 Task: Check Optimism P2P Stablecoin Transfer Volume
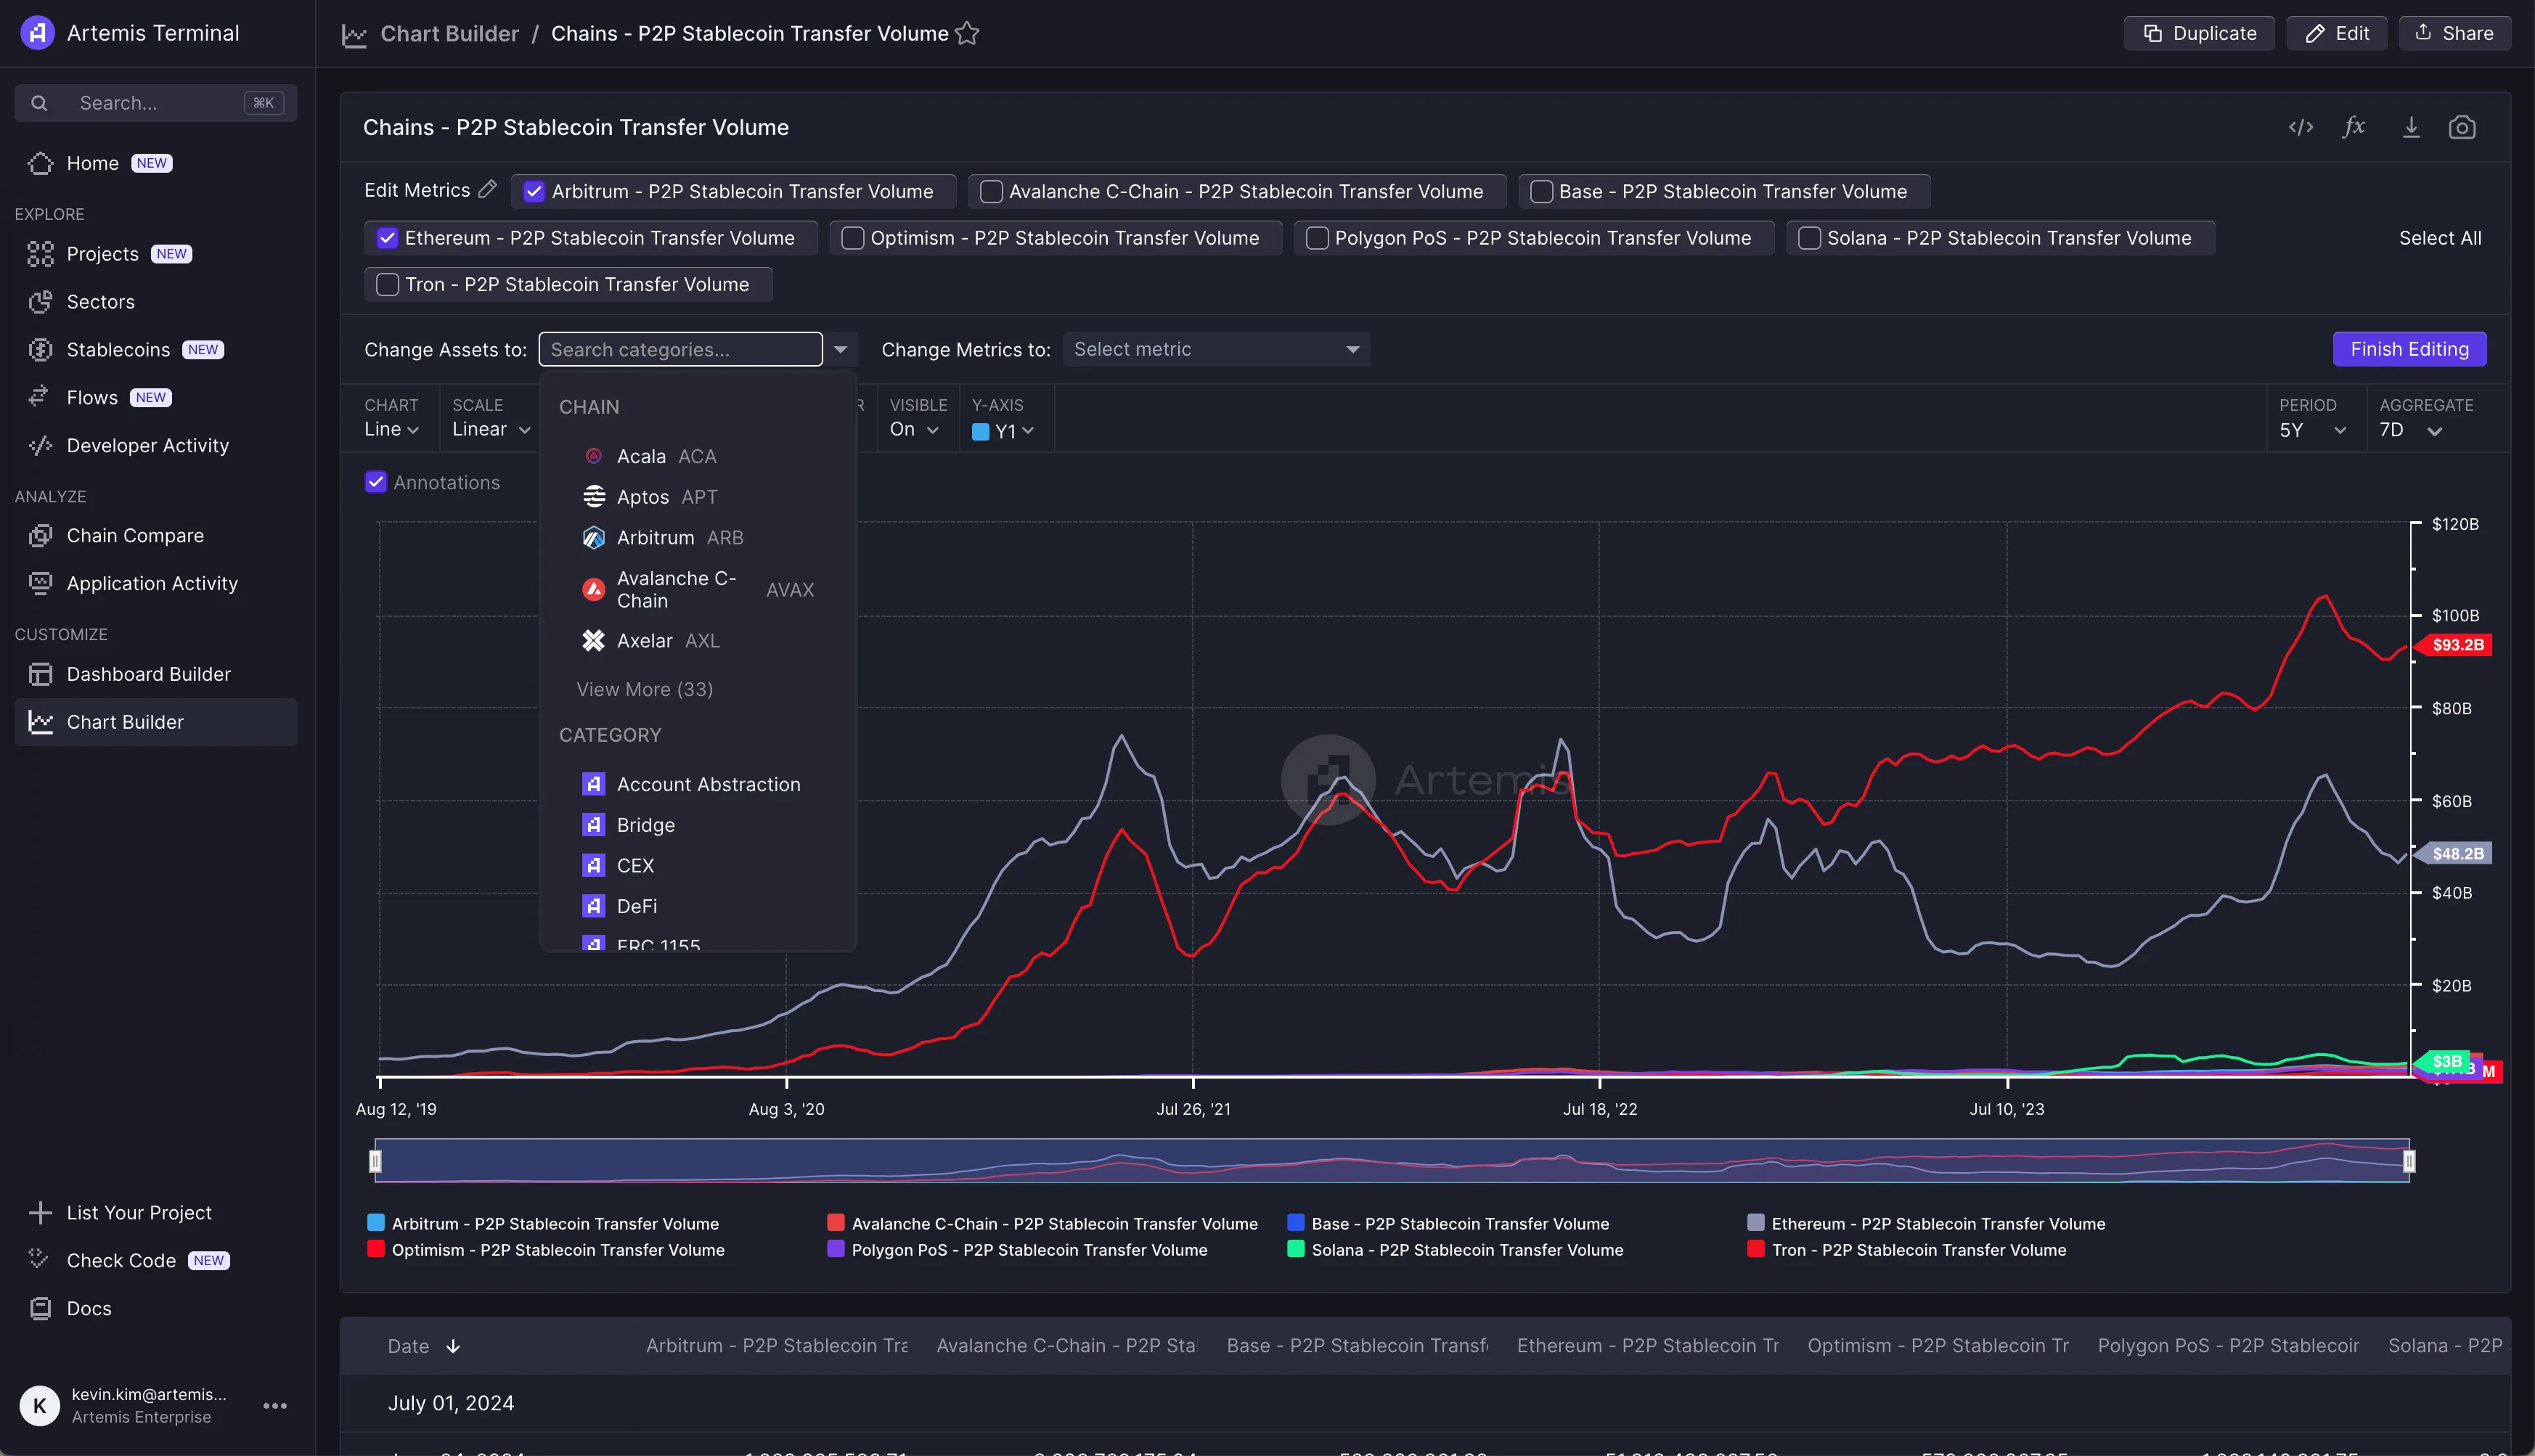click(x=853, y=238)
